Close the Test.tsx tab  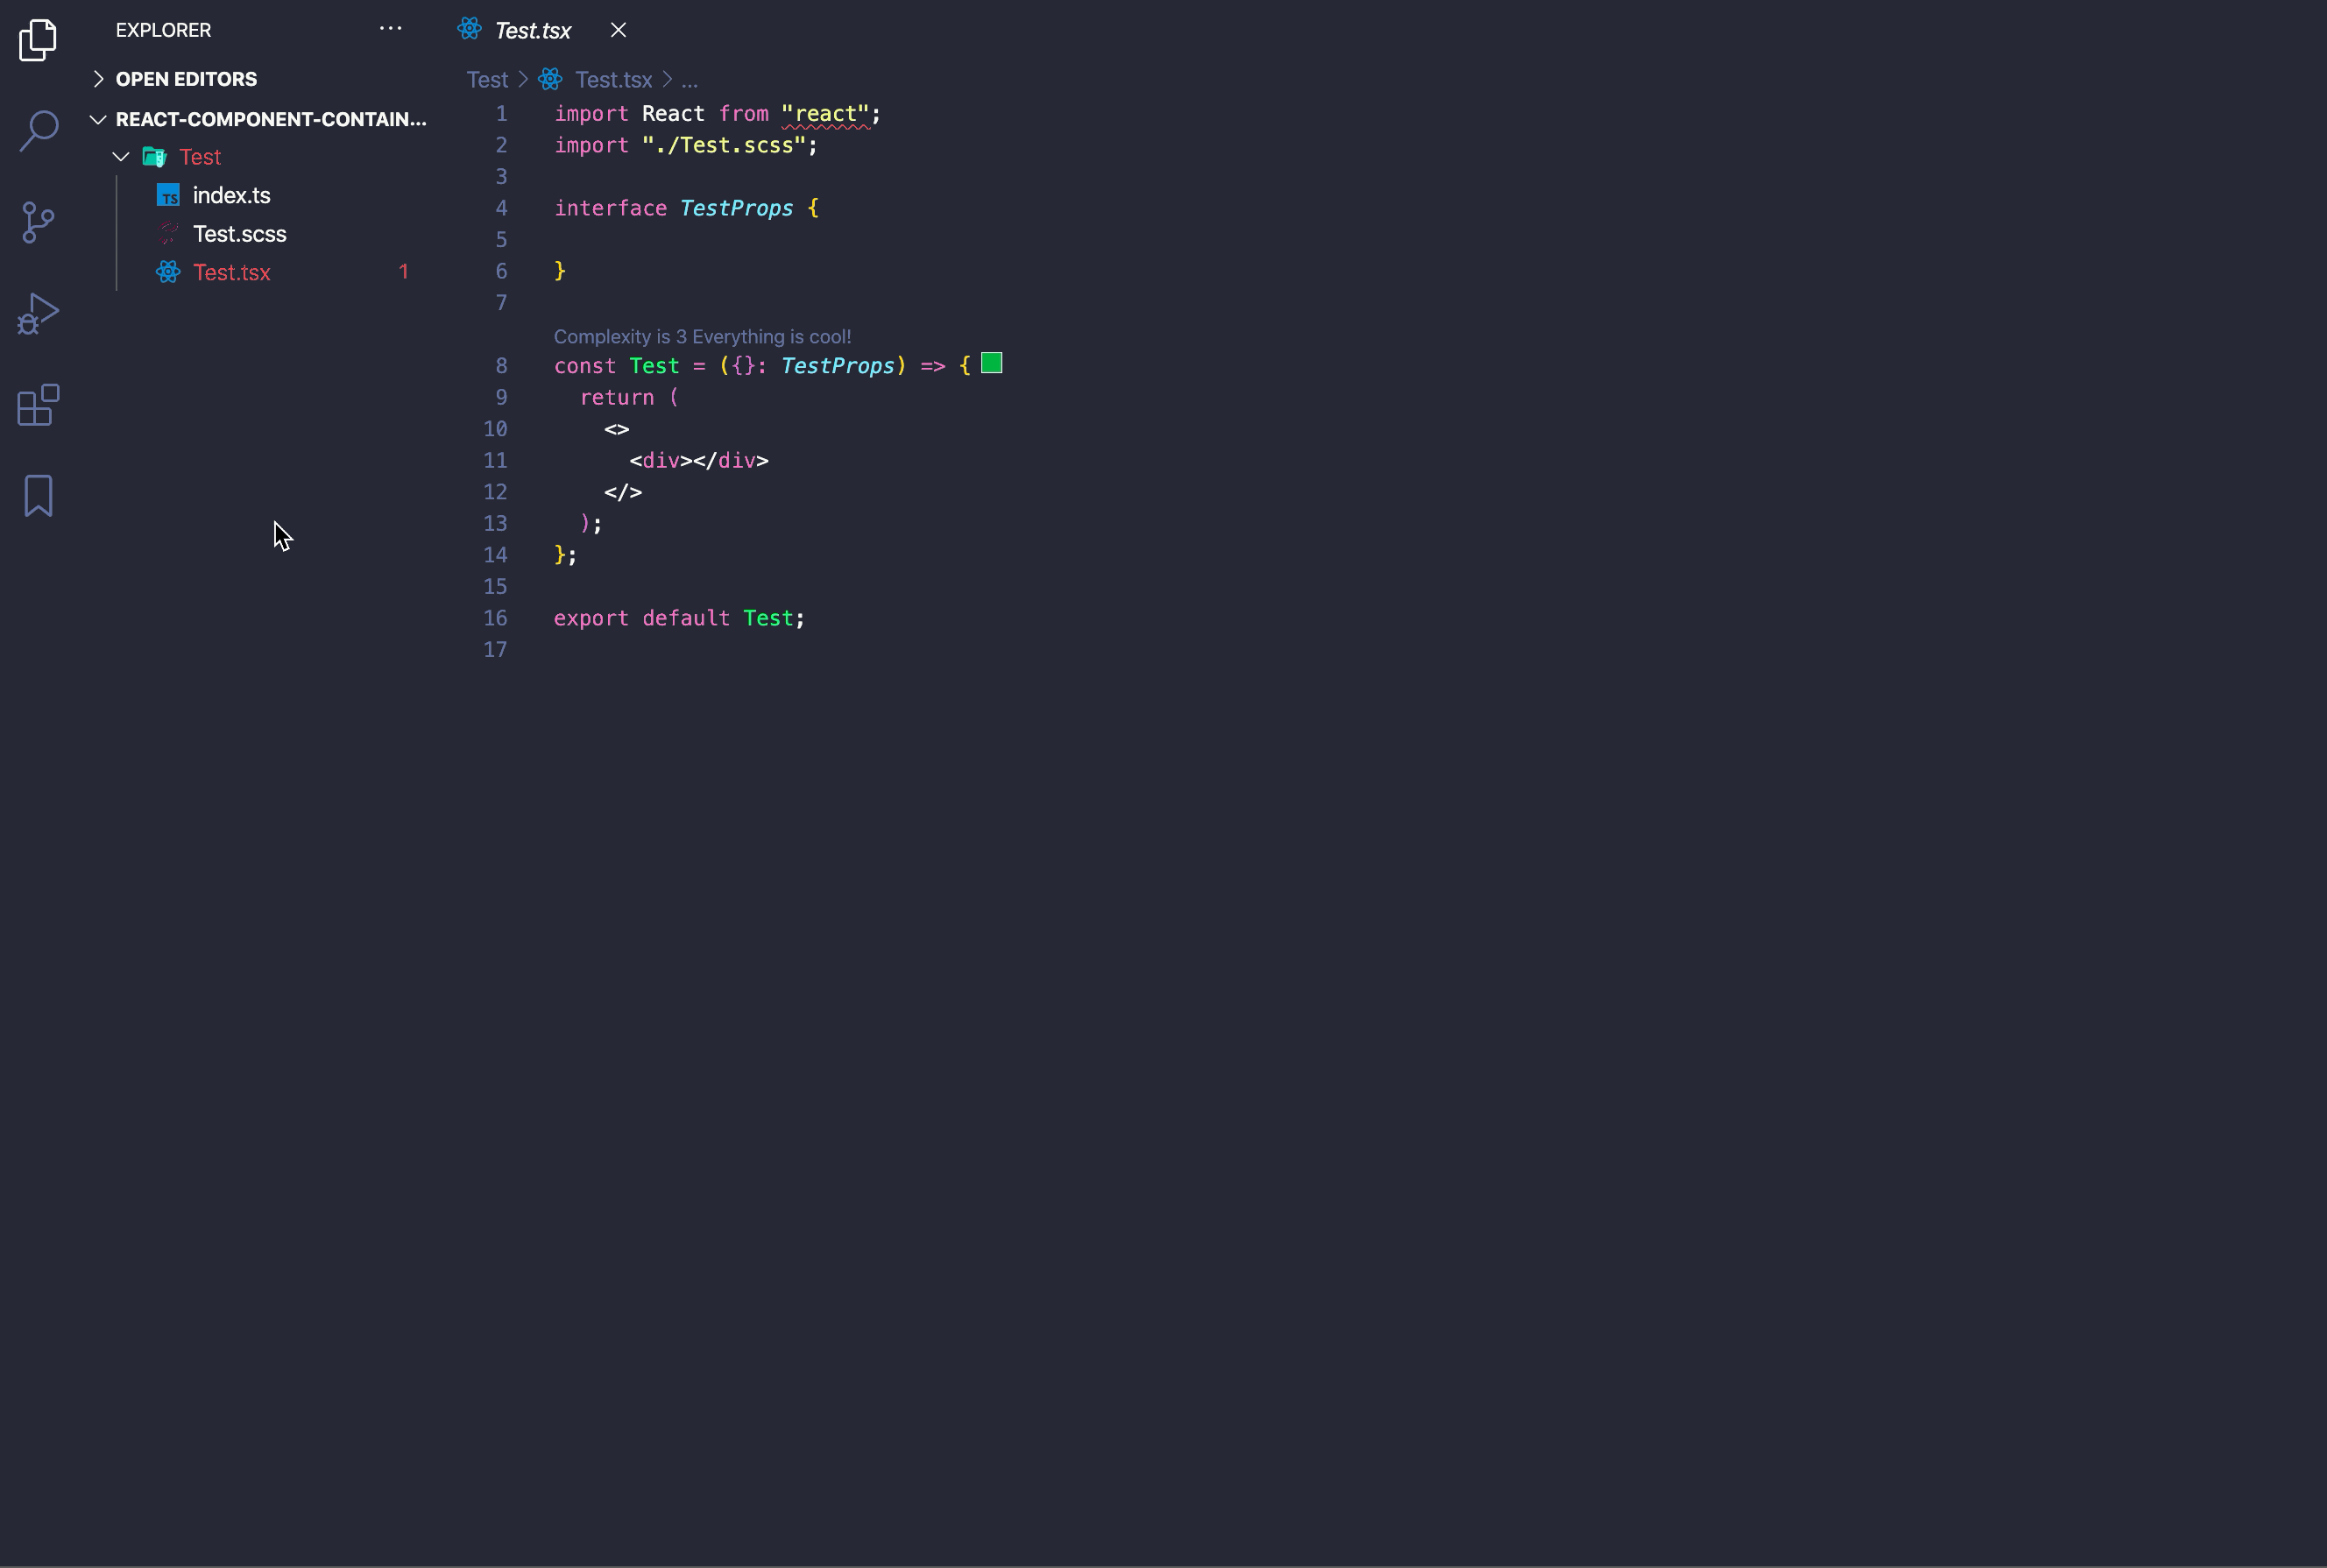(618, 30)
